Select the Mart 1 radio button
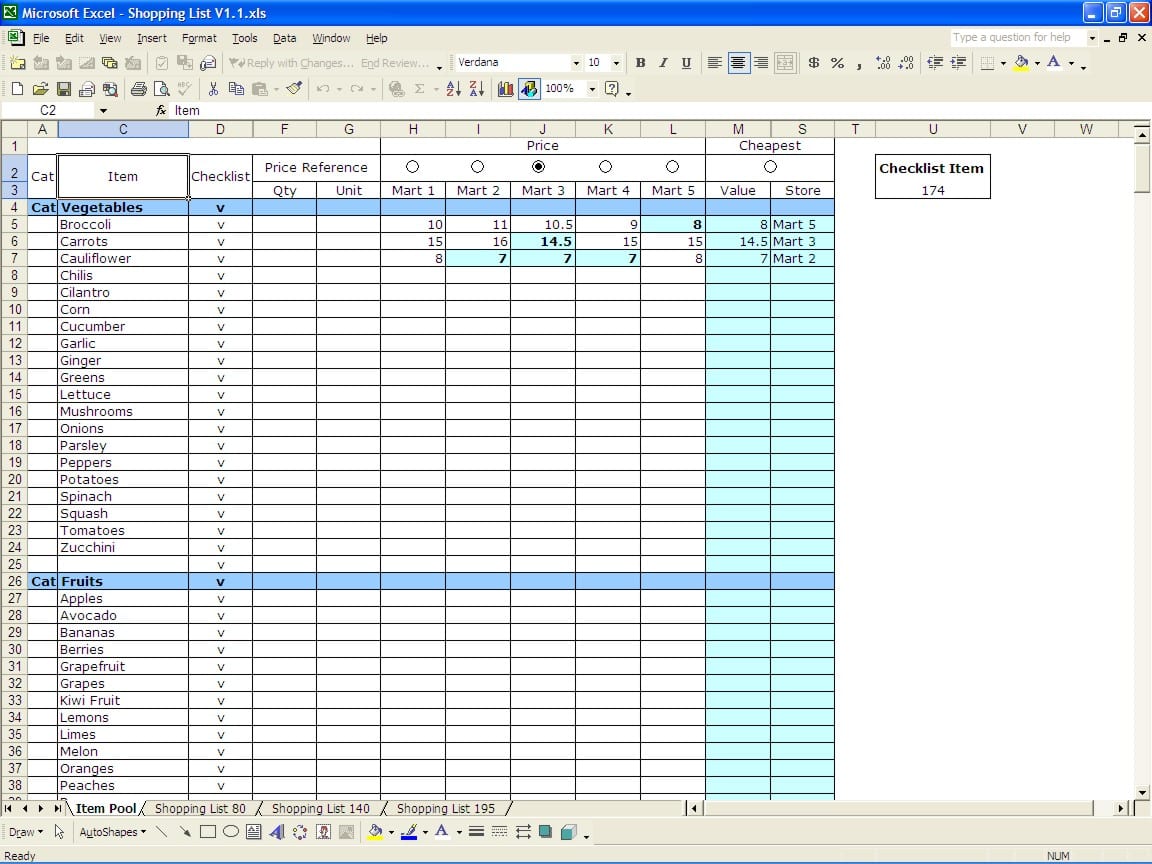Viewport: 1152px width, 864px height. 413,166
